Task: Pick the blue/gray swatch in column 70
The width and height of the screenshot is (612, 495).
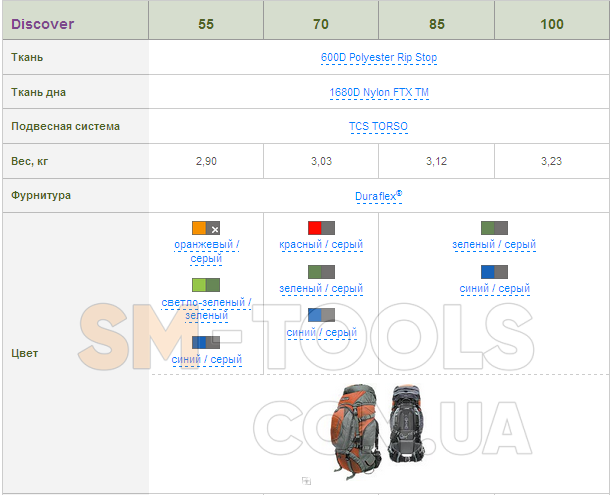Action: click(x=321, y=315)
